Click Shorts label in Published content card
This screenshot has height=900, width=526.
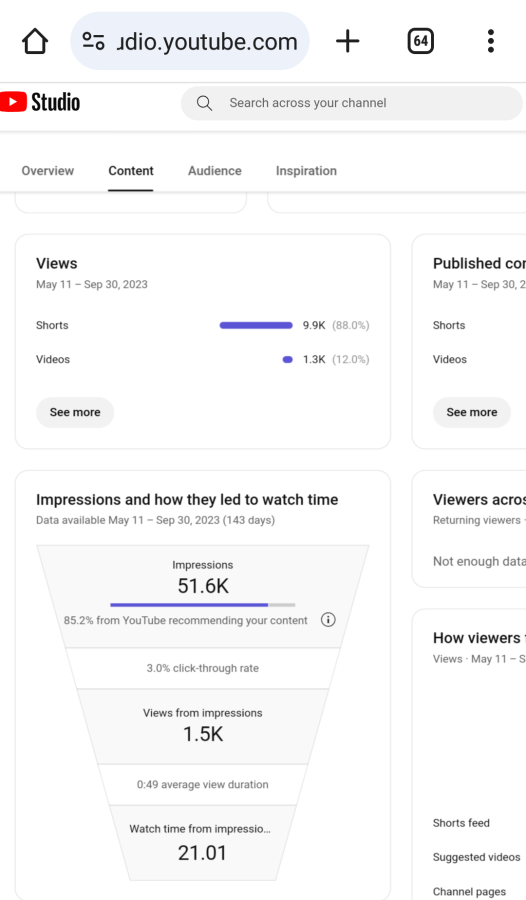[x=449, y=325]
